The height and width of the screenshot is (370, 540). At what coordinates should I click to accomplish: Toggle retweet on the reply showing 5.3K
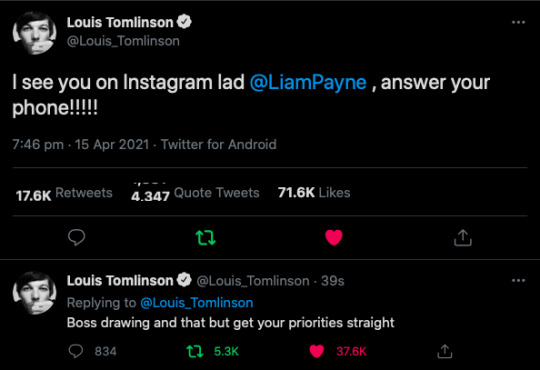195,351
